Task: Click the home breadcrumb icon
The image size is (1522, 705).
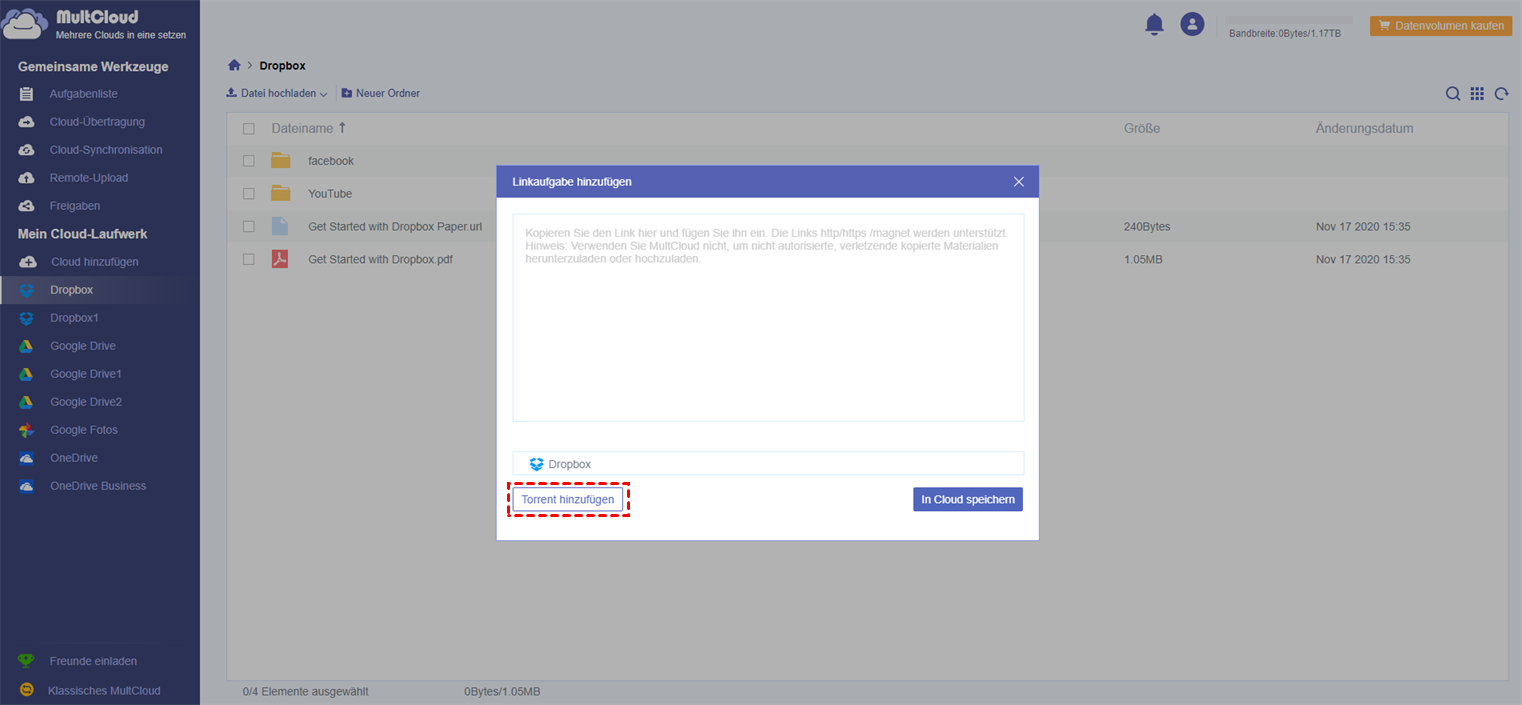Action: click(x=234, y=65)
